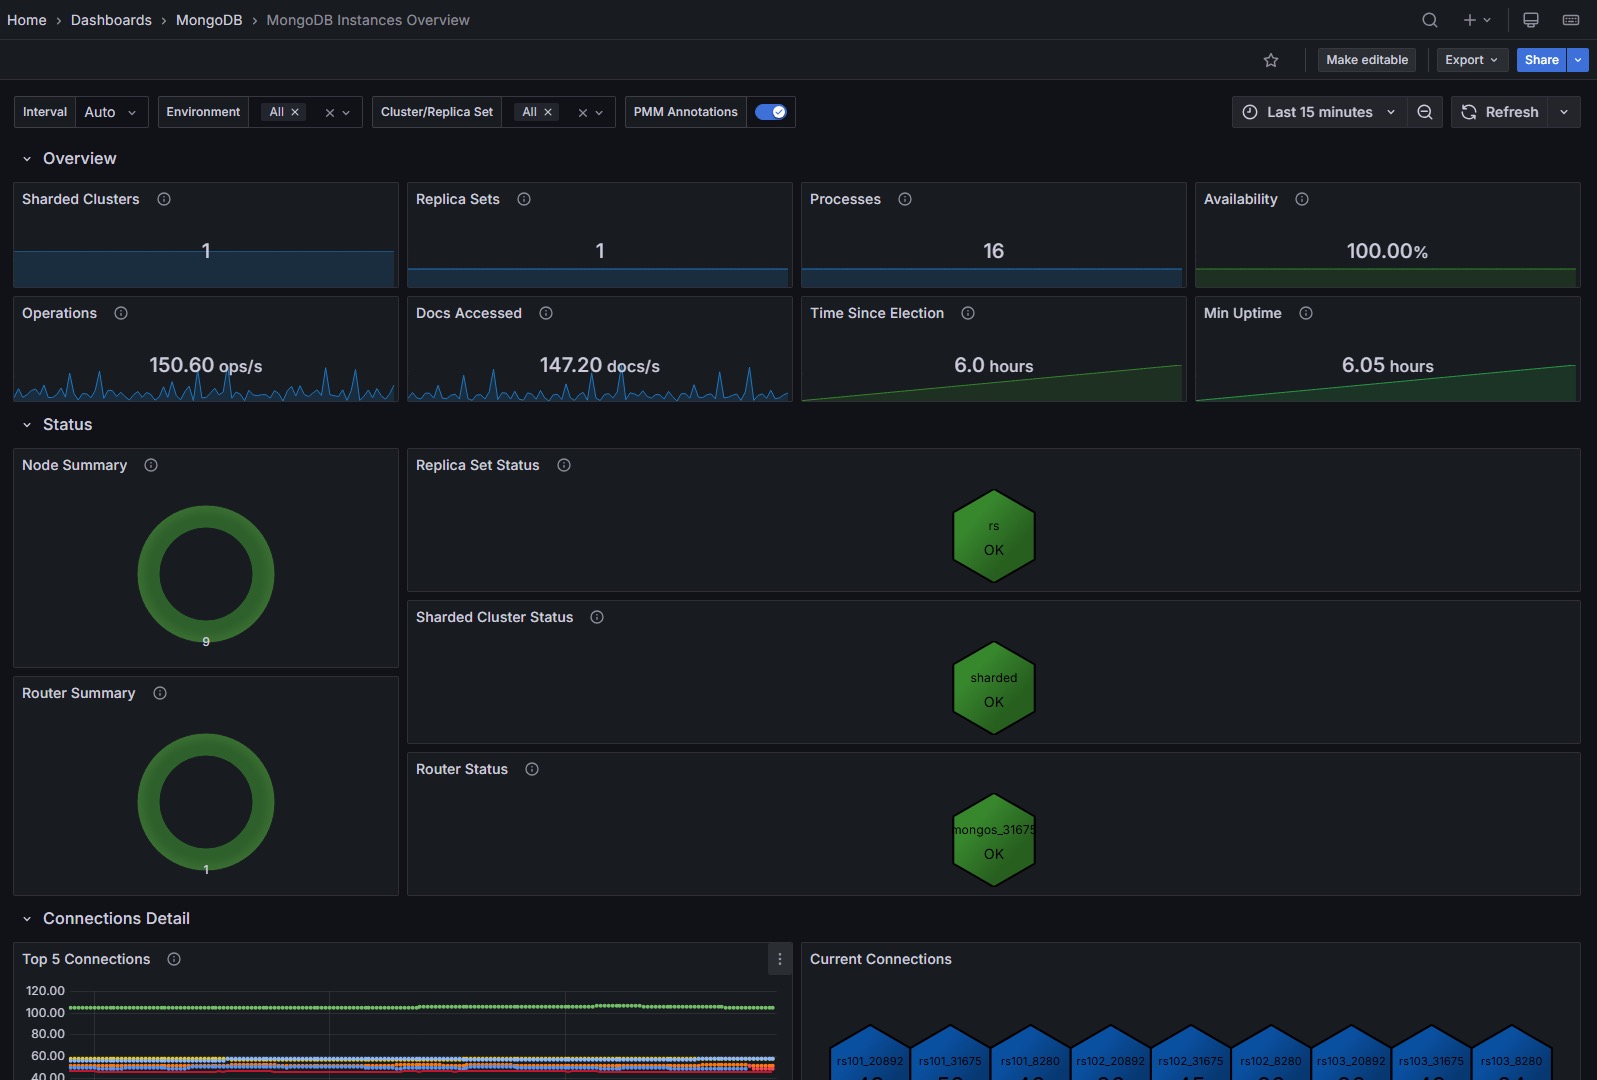Click the rs OK hexagon

tap(994, 536)
